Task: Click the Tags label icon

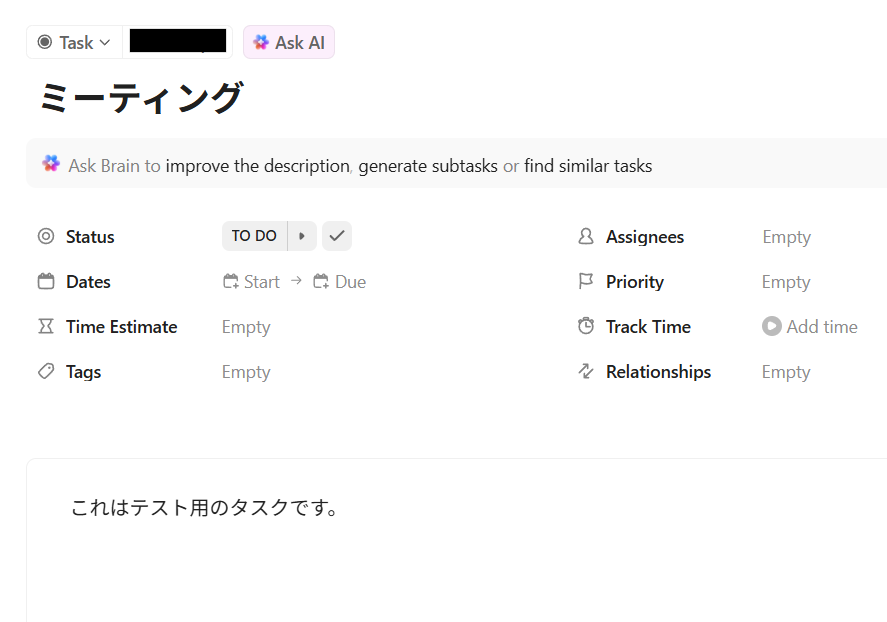Action: click(x=46, y=371)
